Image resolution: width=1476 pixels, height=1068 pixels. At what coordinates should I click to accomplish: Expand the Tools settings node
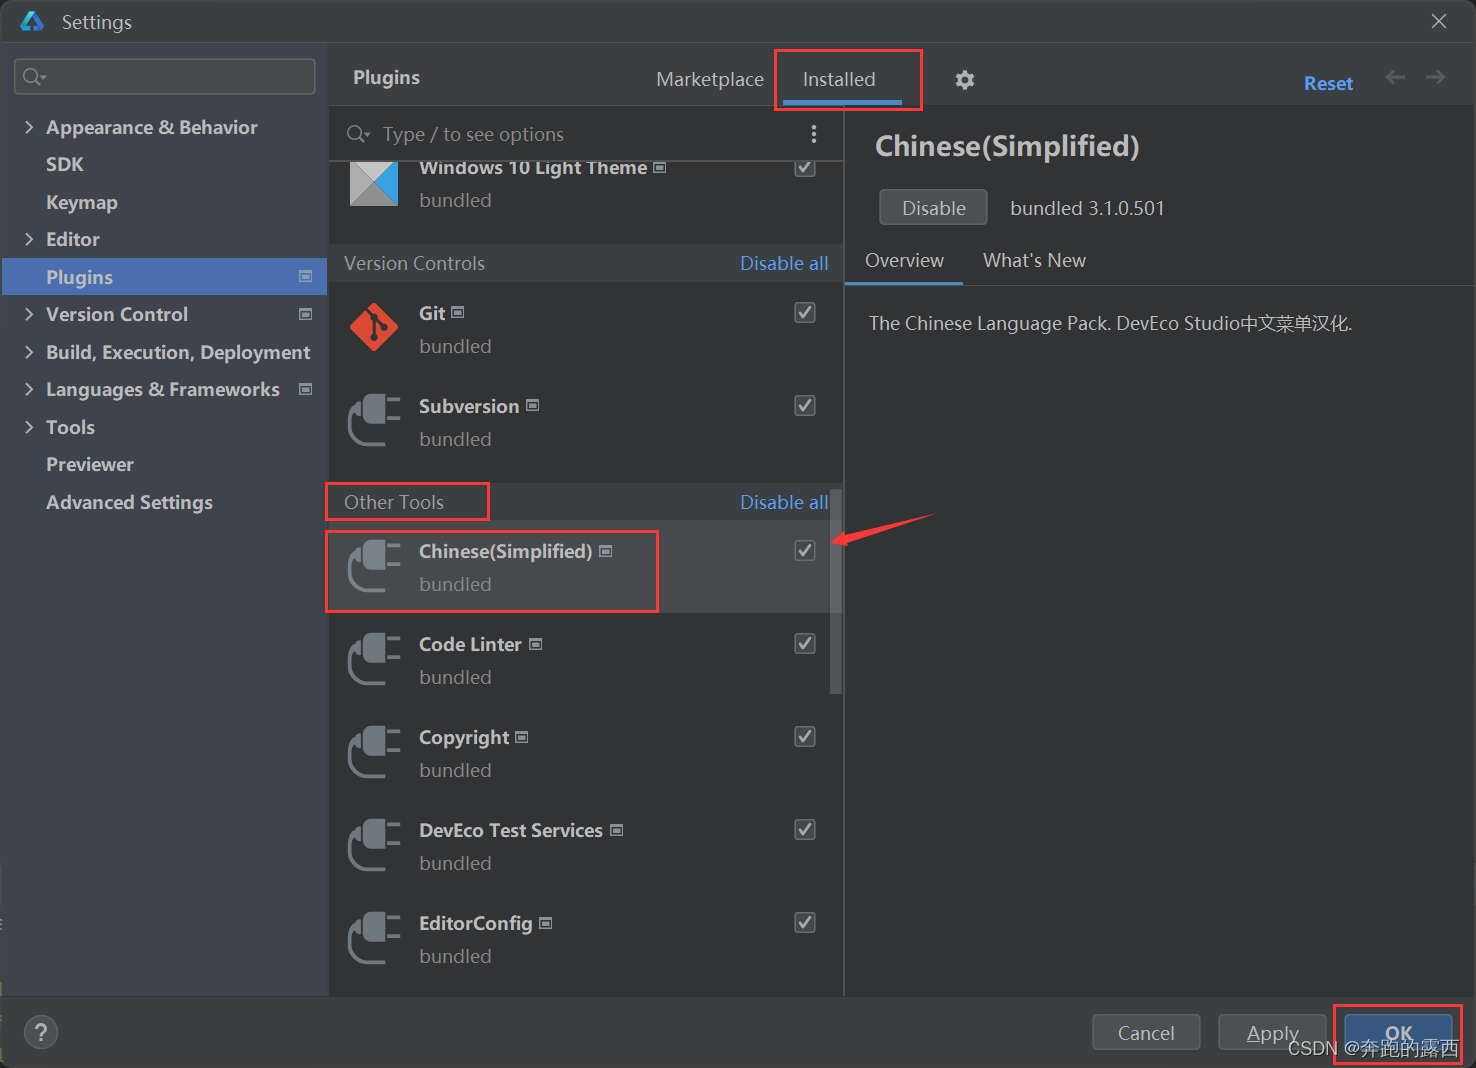(x=29, y=427)
